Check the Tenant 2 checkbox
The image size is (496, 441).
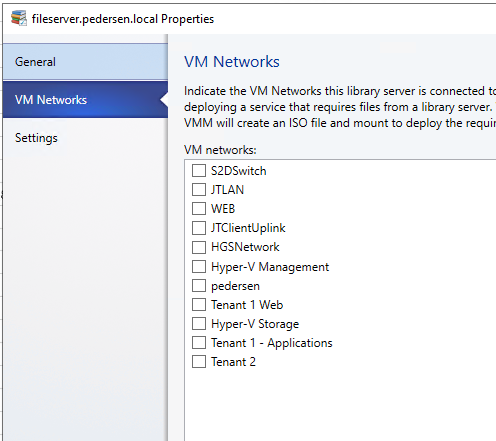(x=199, y=362)
